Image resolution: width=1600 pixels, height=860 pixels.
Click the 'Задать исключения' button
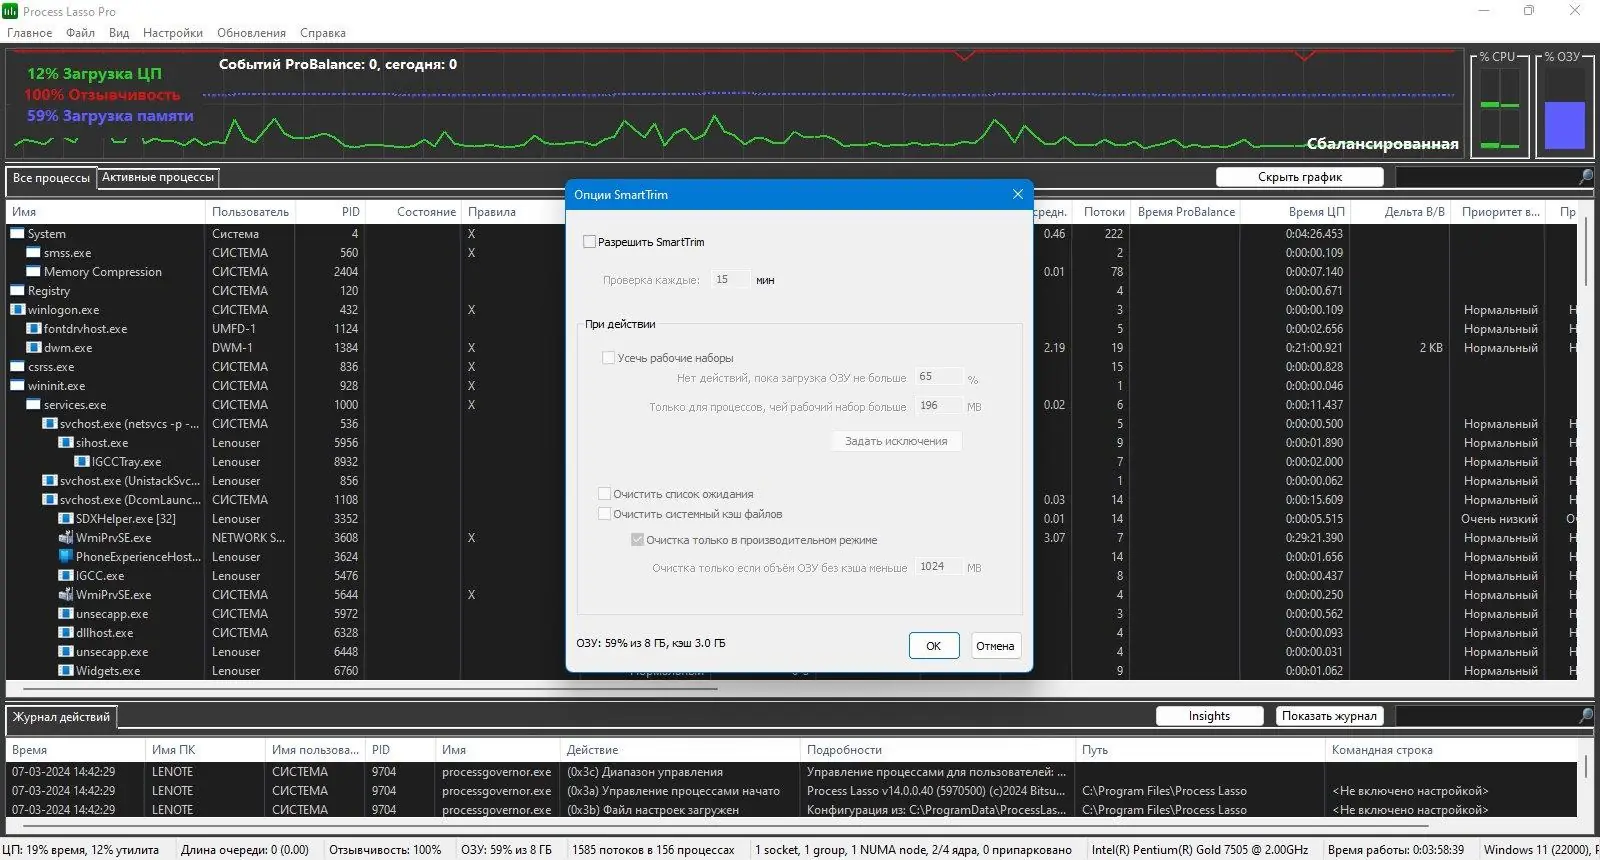coord(896,441)
